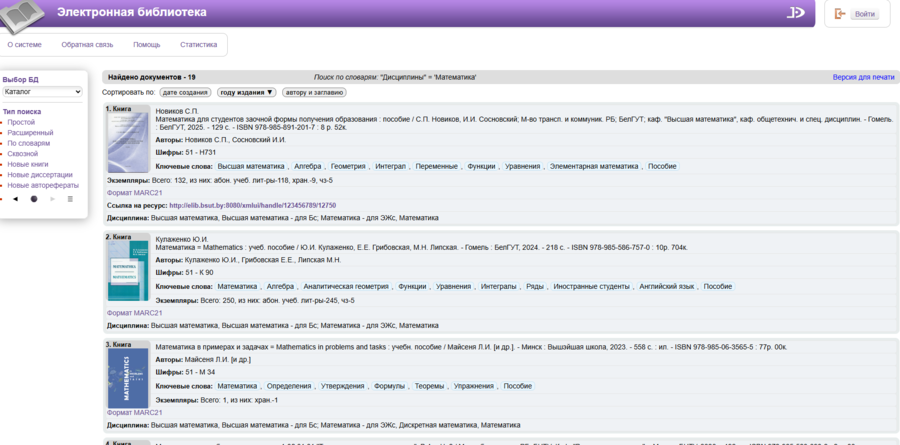The width and height of the screenshot is (900, 445).
Task: Click keyword Ряды in book 2
Action: click(535, 287)
